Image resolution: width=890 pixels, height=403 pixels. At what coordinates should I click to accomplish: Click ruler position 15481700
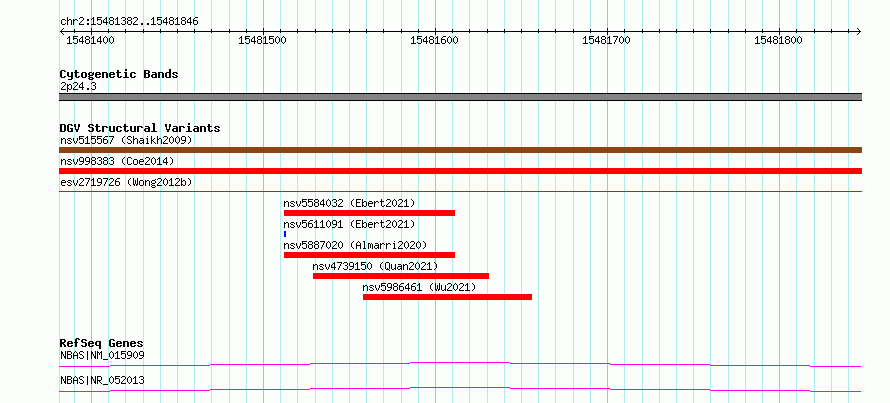pyautogui.click(x=607, y=40)
